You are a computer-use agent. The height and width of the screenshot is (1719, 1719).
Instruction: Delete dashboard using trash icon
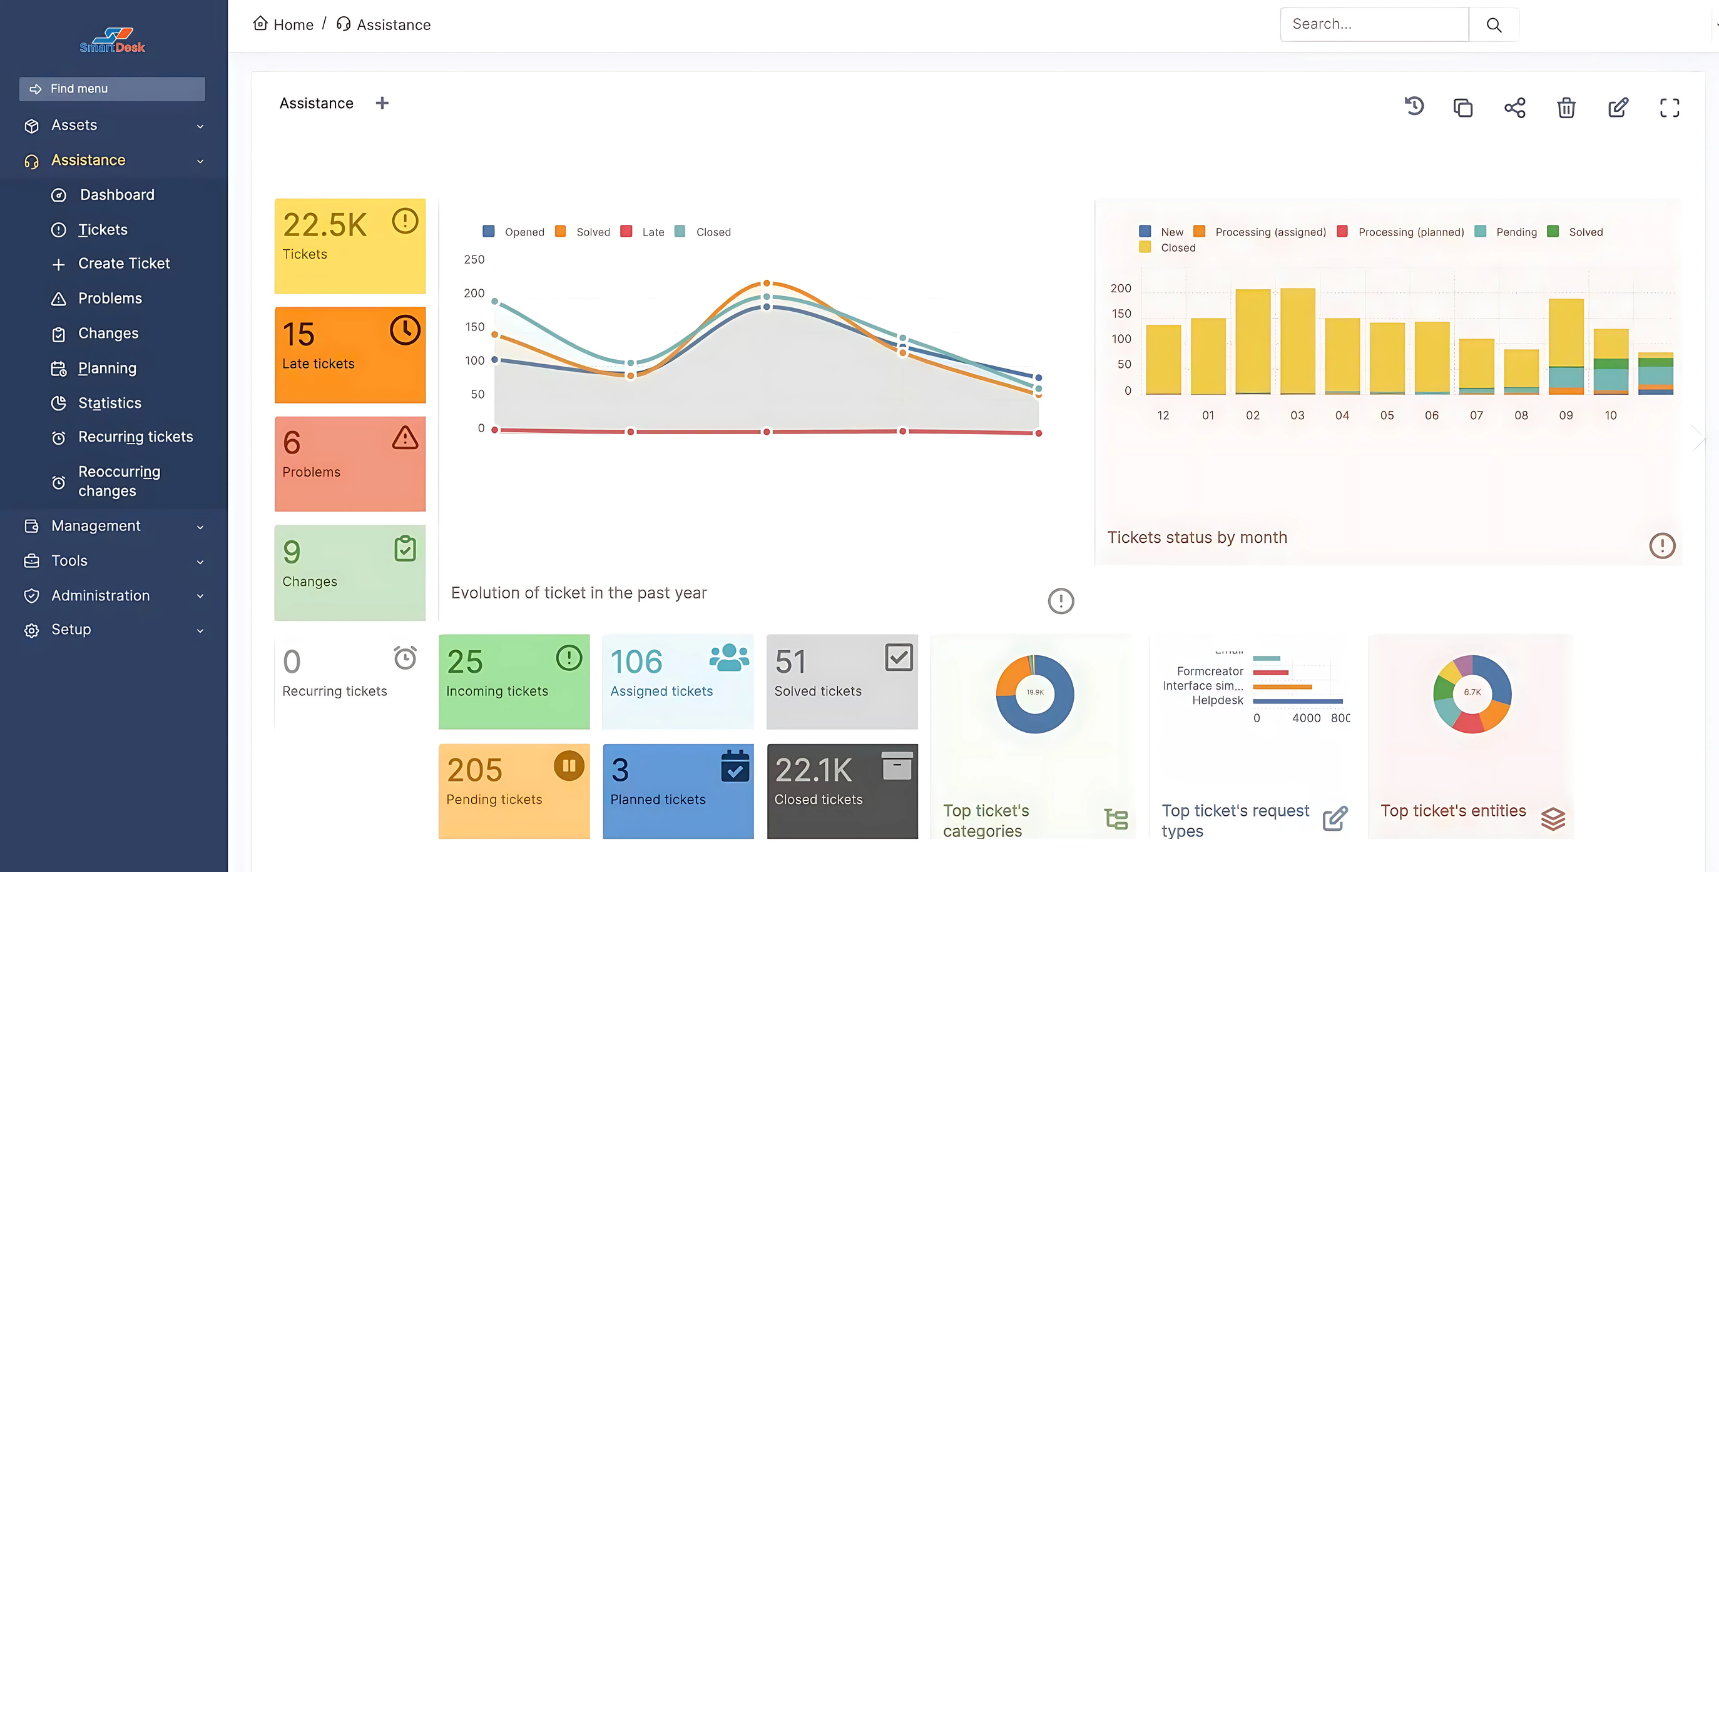1566,108
